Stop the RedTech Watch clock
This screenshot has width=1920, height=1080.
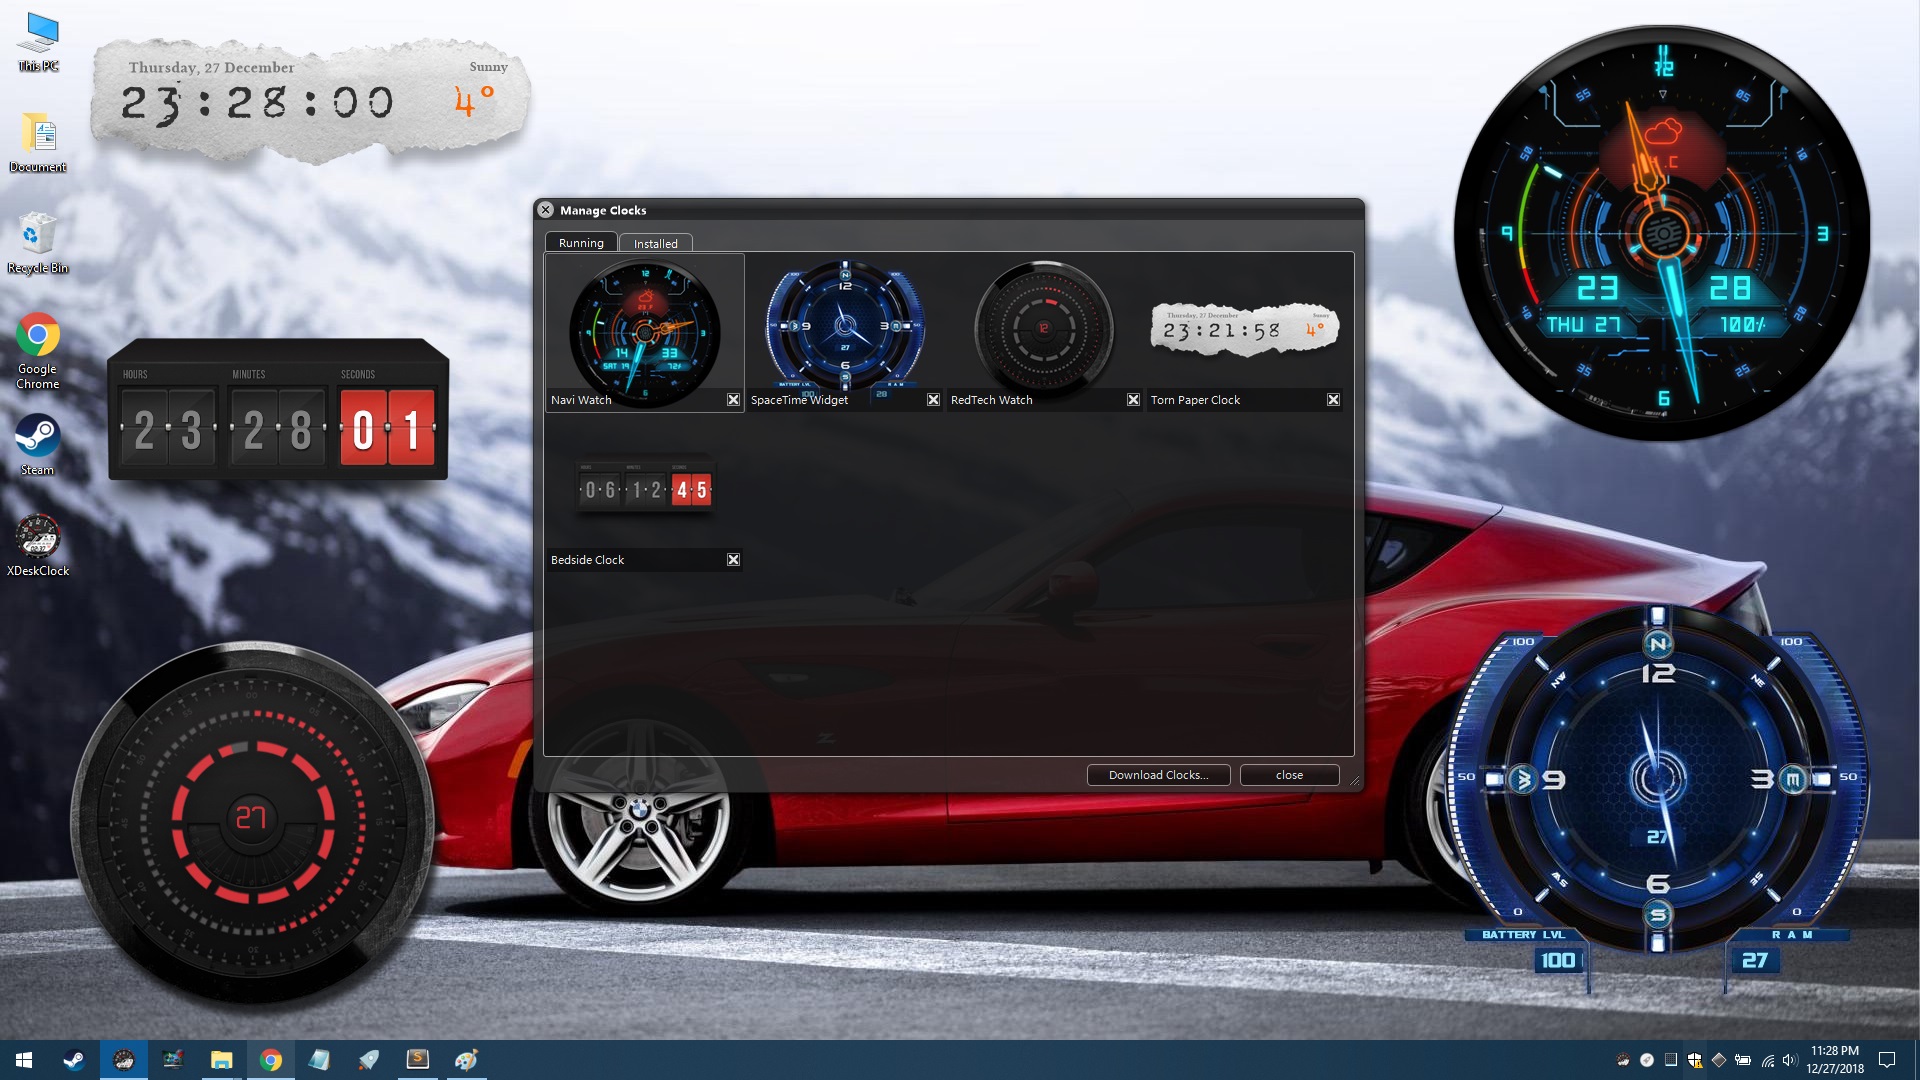[1134, 399]
